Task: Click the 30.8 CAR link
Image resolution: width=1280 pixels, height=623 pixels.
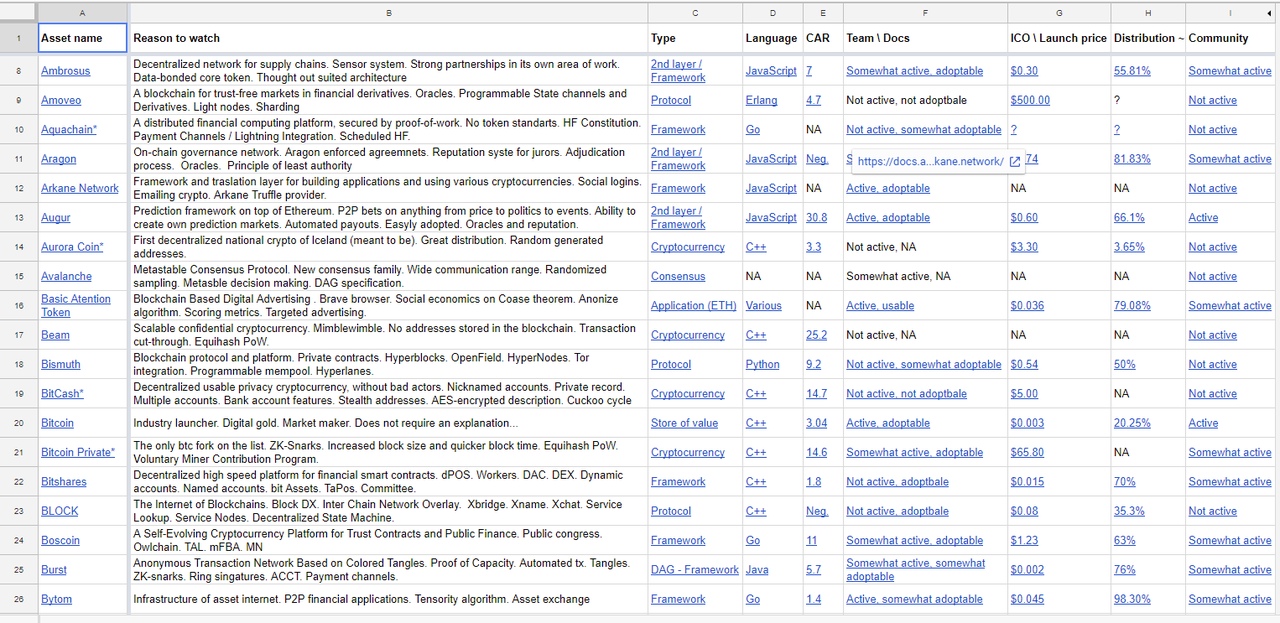Action: pos(816,217)
